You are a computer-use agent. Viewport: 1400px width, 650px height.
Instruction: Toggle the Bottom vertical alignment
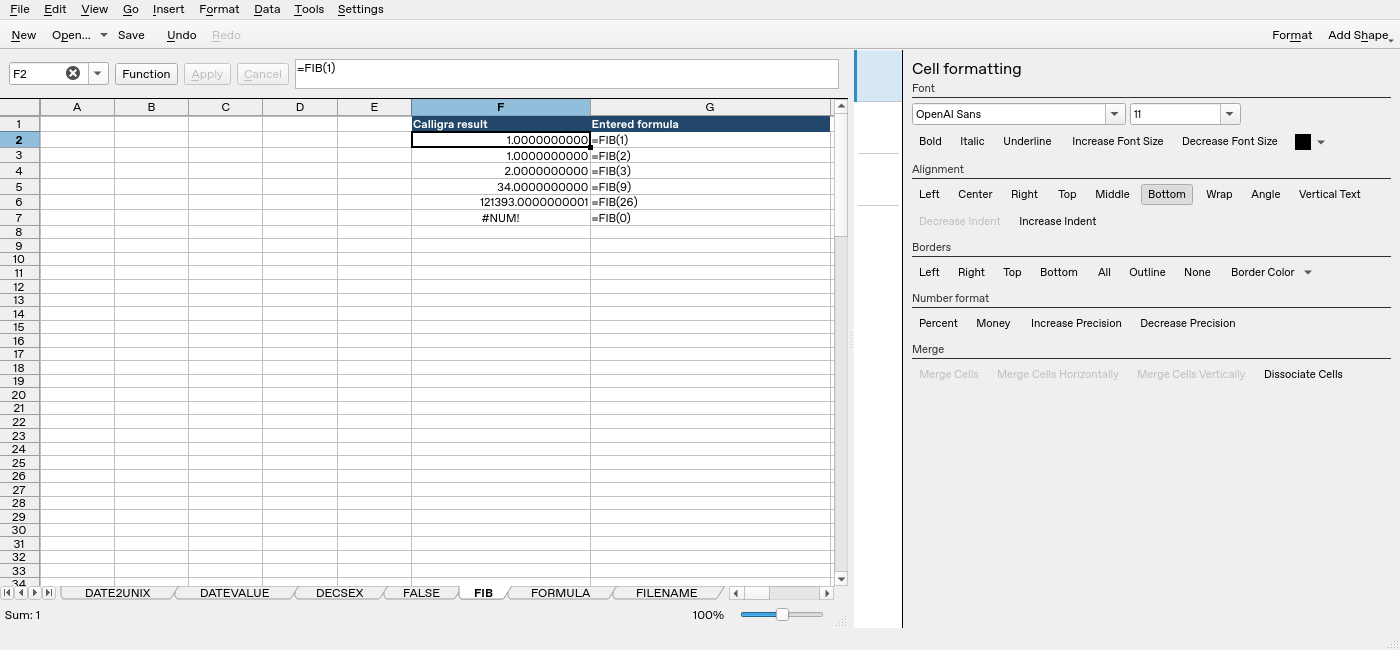pos(1166,194)
